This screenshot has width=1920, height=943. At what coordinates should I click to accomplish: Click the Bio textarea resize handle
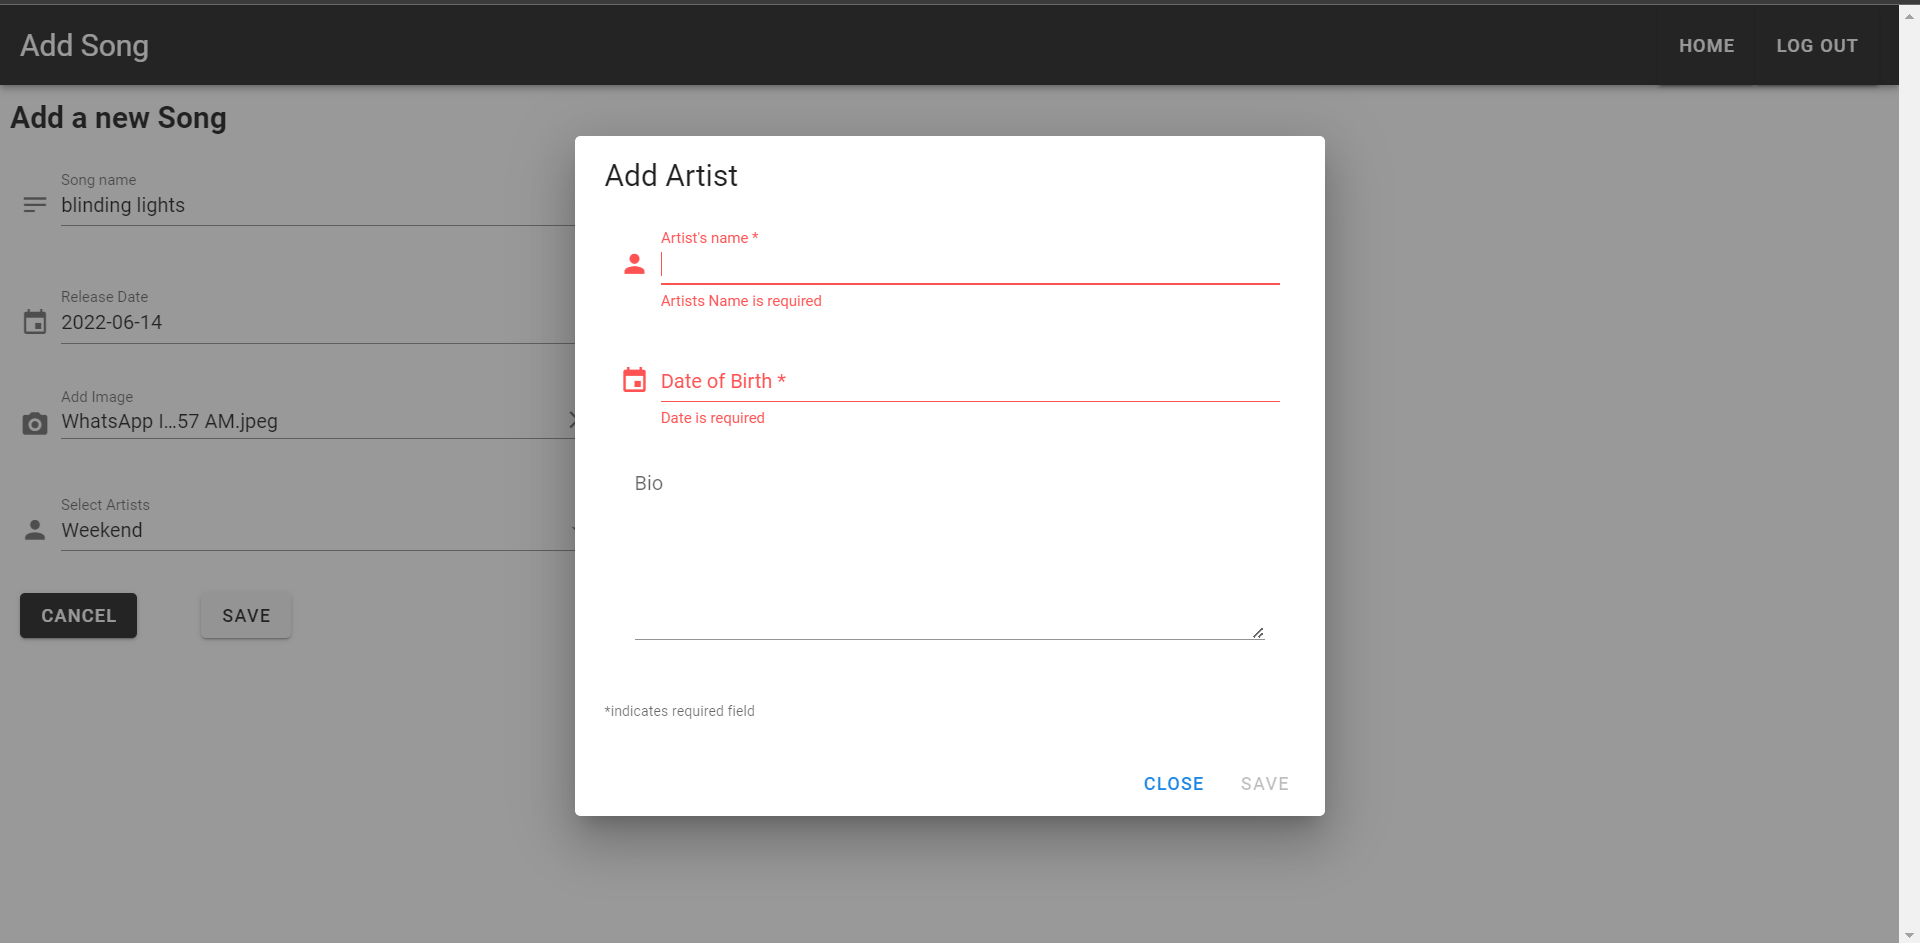tap(1256, 630)
